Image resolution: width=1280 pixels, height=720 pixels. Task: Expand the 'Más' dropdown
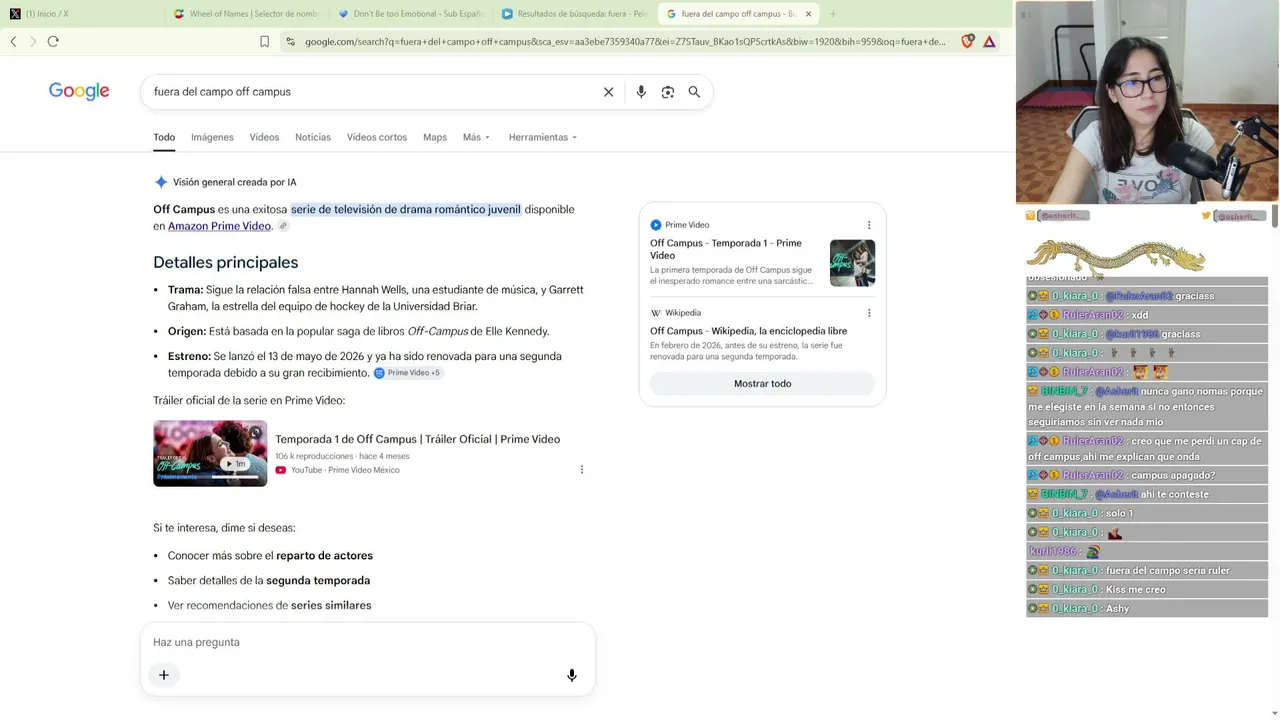476,137
